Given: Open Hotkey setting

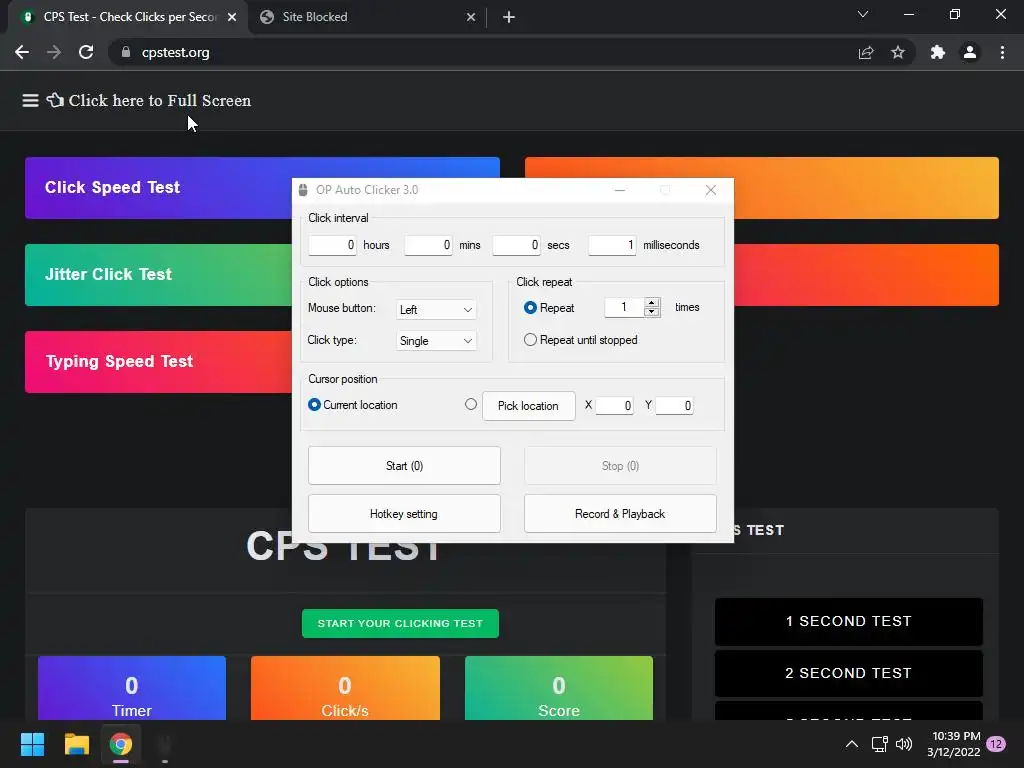Looking at the screenshot, I should [404, 514].
